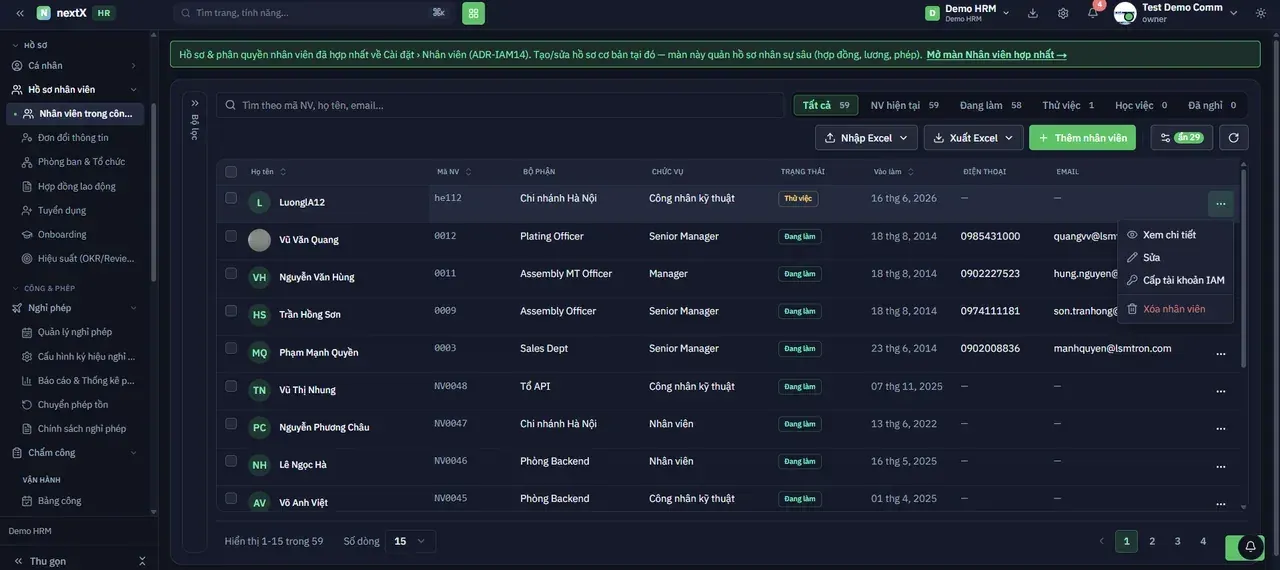The width and height of the screenshot is (1280, 570).
Task: Click the VH avatar of Nguyễn Văn Hùng
Action: (259, 277)
